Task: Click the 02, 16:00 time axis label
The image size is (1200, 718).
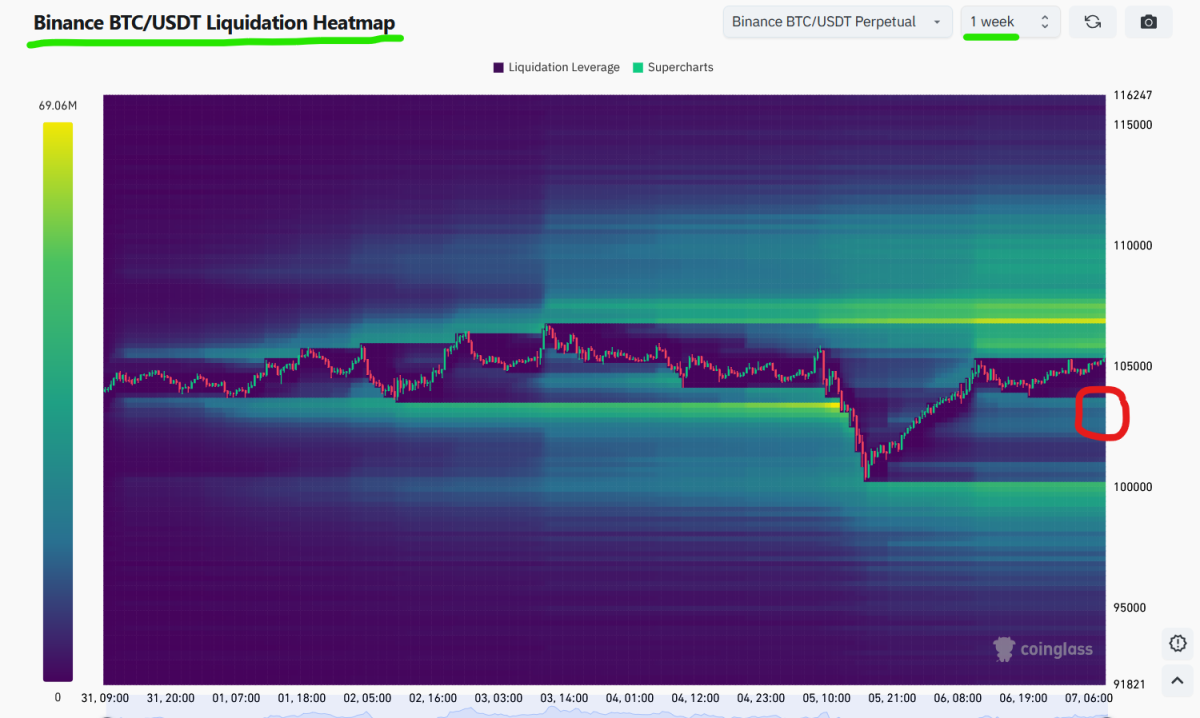Action: (x=433, y=698)
